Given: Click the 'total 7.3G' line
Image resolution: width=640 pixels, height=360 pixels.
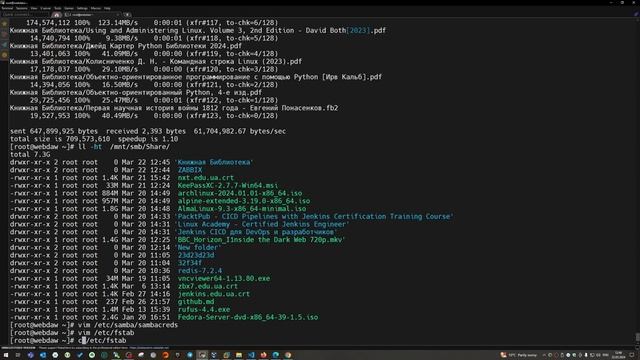Looking at the screenshot, I should click(x=30, y=154).
